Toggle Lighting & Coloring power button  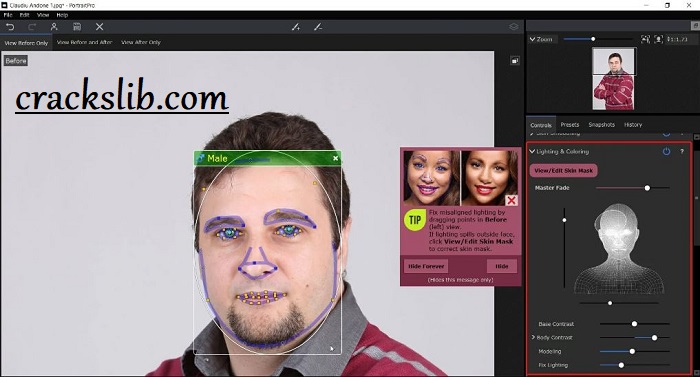tap(667, 151)
